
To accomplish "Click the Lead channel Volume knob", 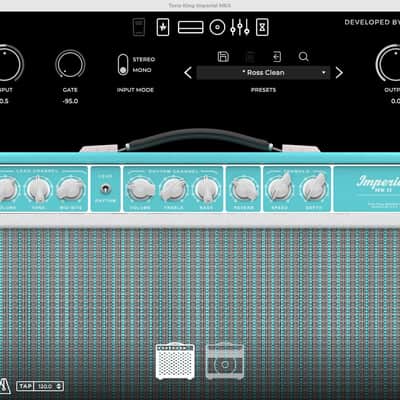I will tap(7, 189).
